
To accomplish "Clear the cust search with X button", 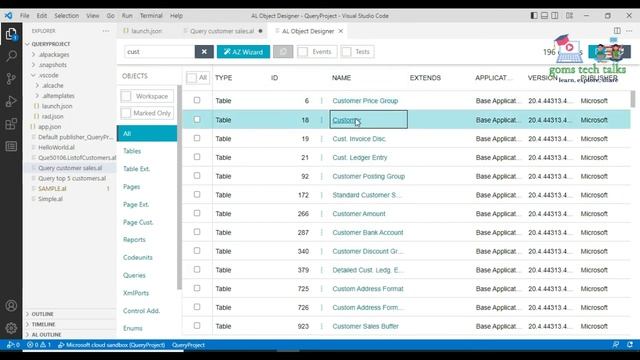I will click(x=204, y=52).
